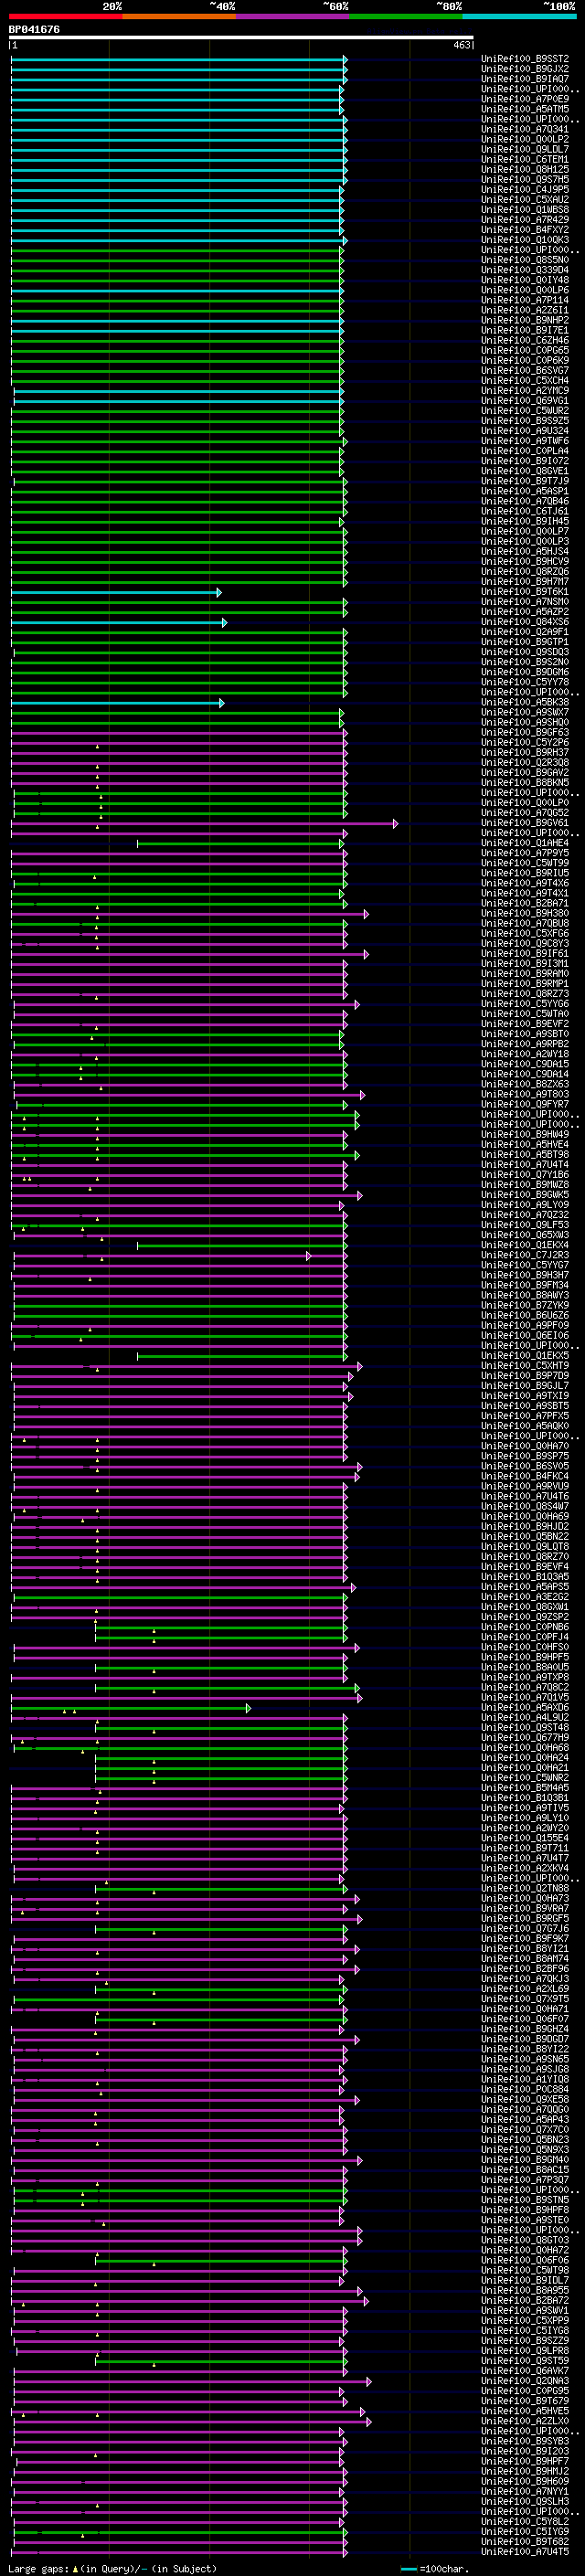Open the UniRef100_Q1WBS8 entry
Screen dimensions: 585x2576
(x=525, y=209)
